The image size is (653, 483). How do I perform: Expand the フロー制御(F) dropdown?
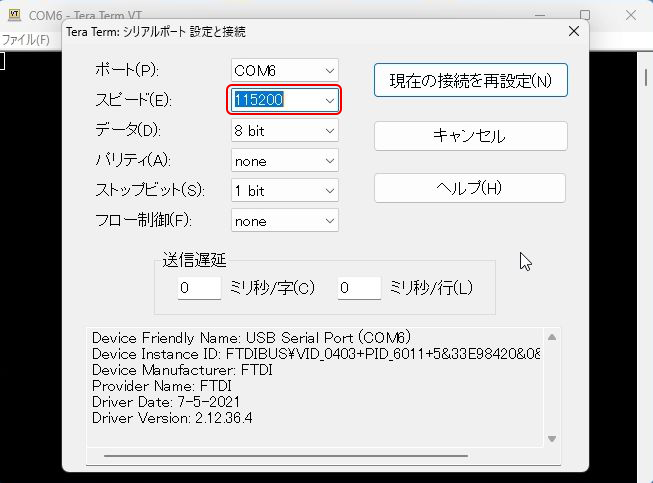285,220
